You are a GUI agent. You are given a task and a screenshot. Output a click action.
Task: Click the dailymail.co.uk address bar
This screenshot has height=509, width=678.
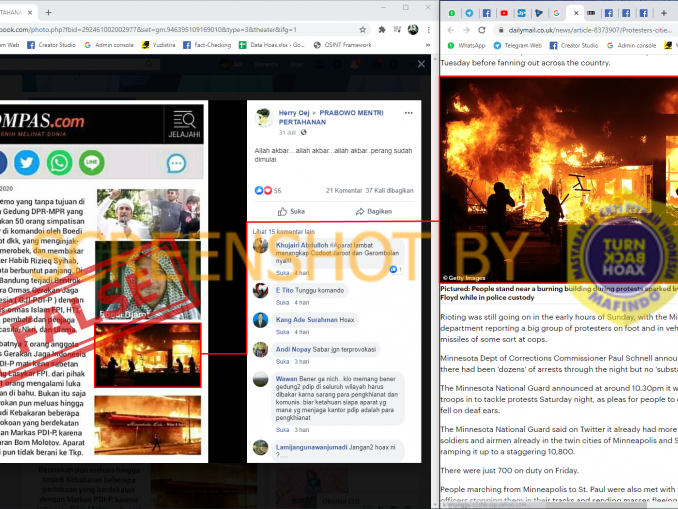pyautogui.click(x=585, y=30)
